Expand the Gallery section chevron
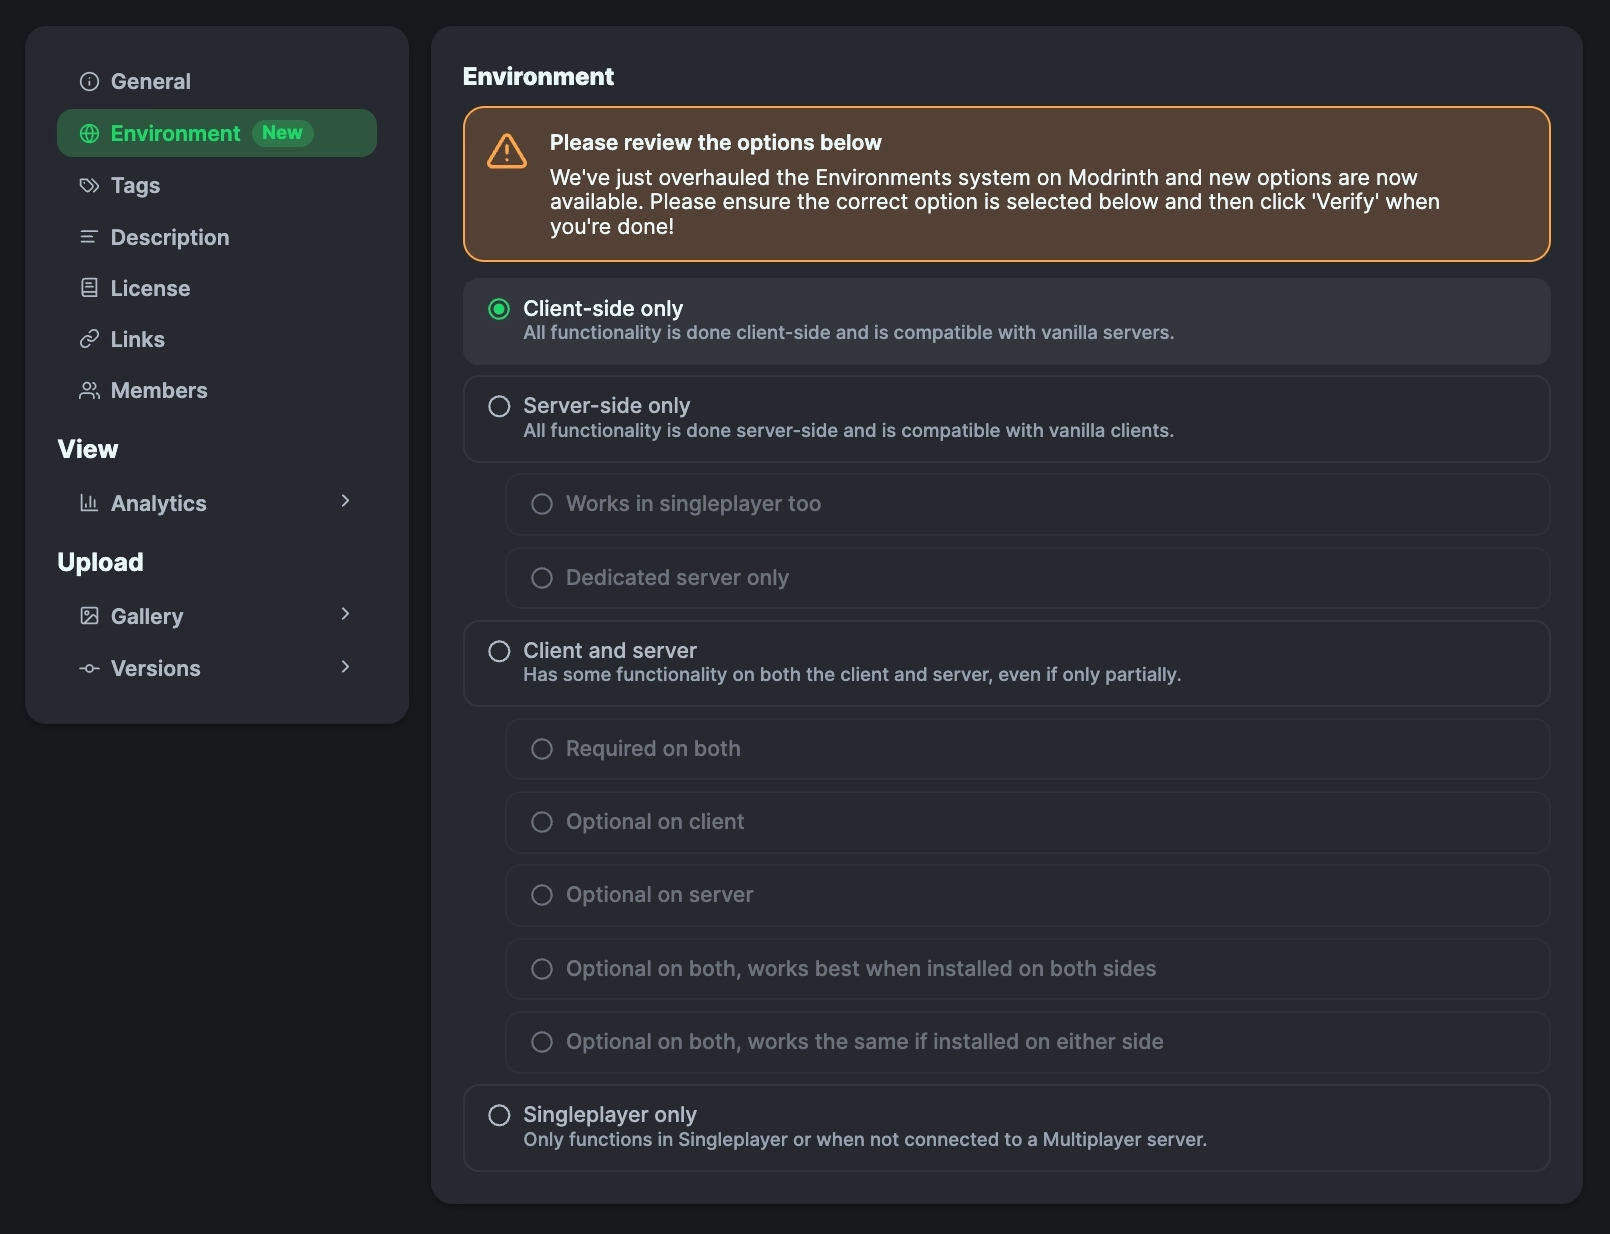Image resolution: width=1610 pixels, height=1234 pixels. (x=345, y=614)
